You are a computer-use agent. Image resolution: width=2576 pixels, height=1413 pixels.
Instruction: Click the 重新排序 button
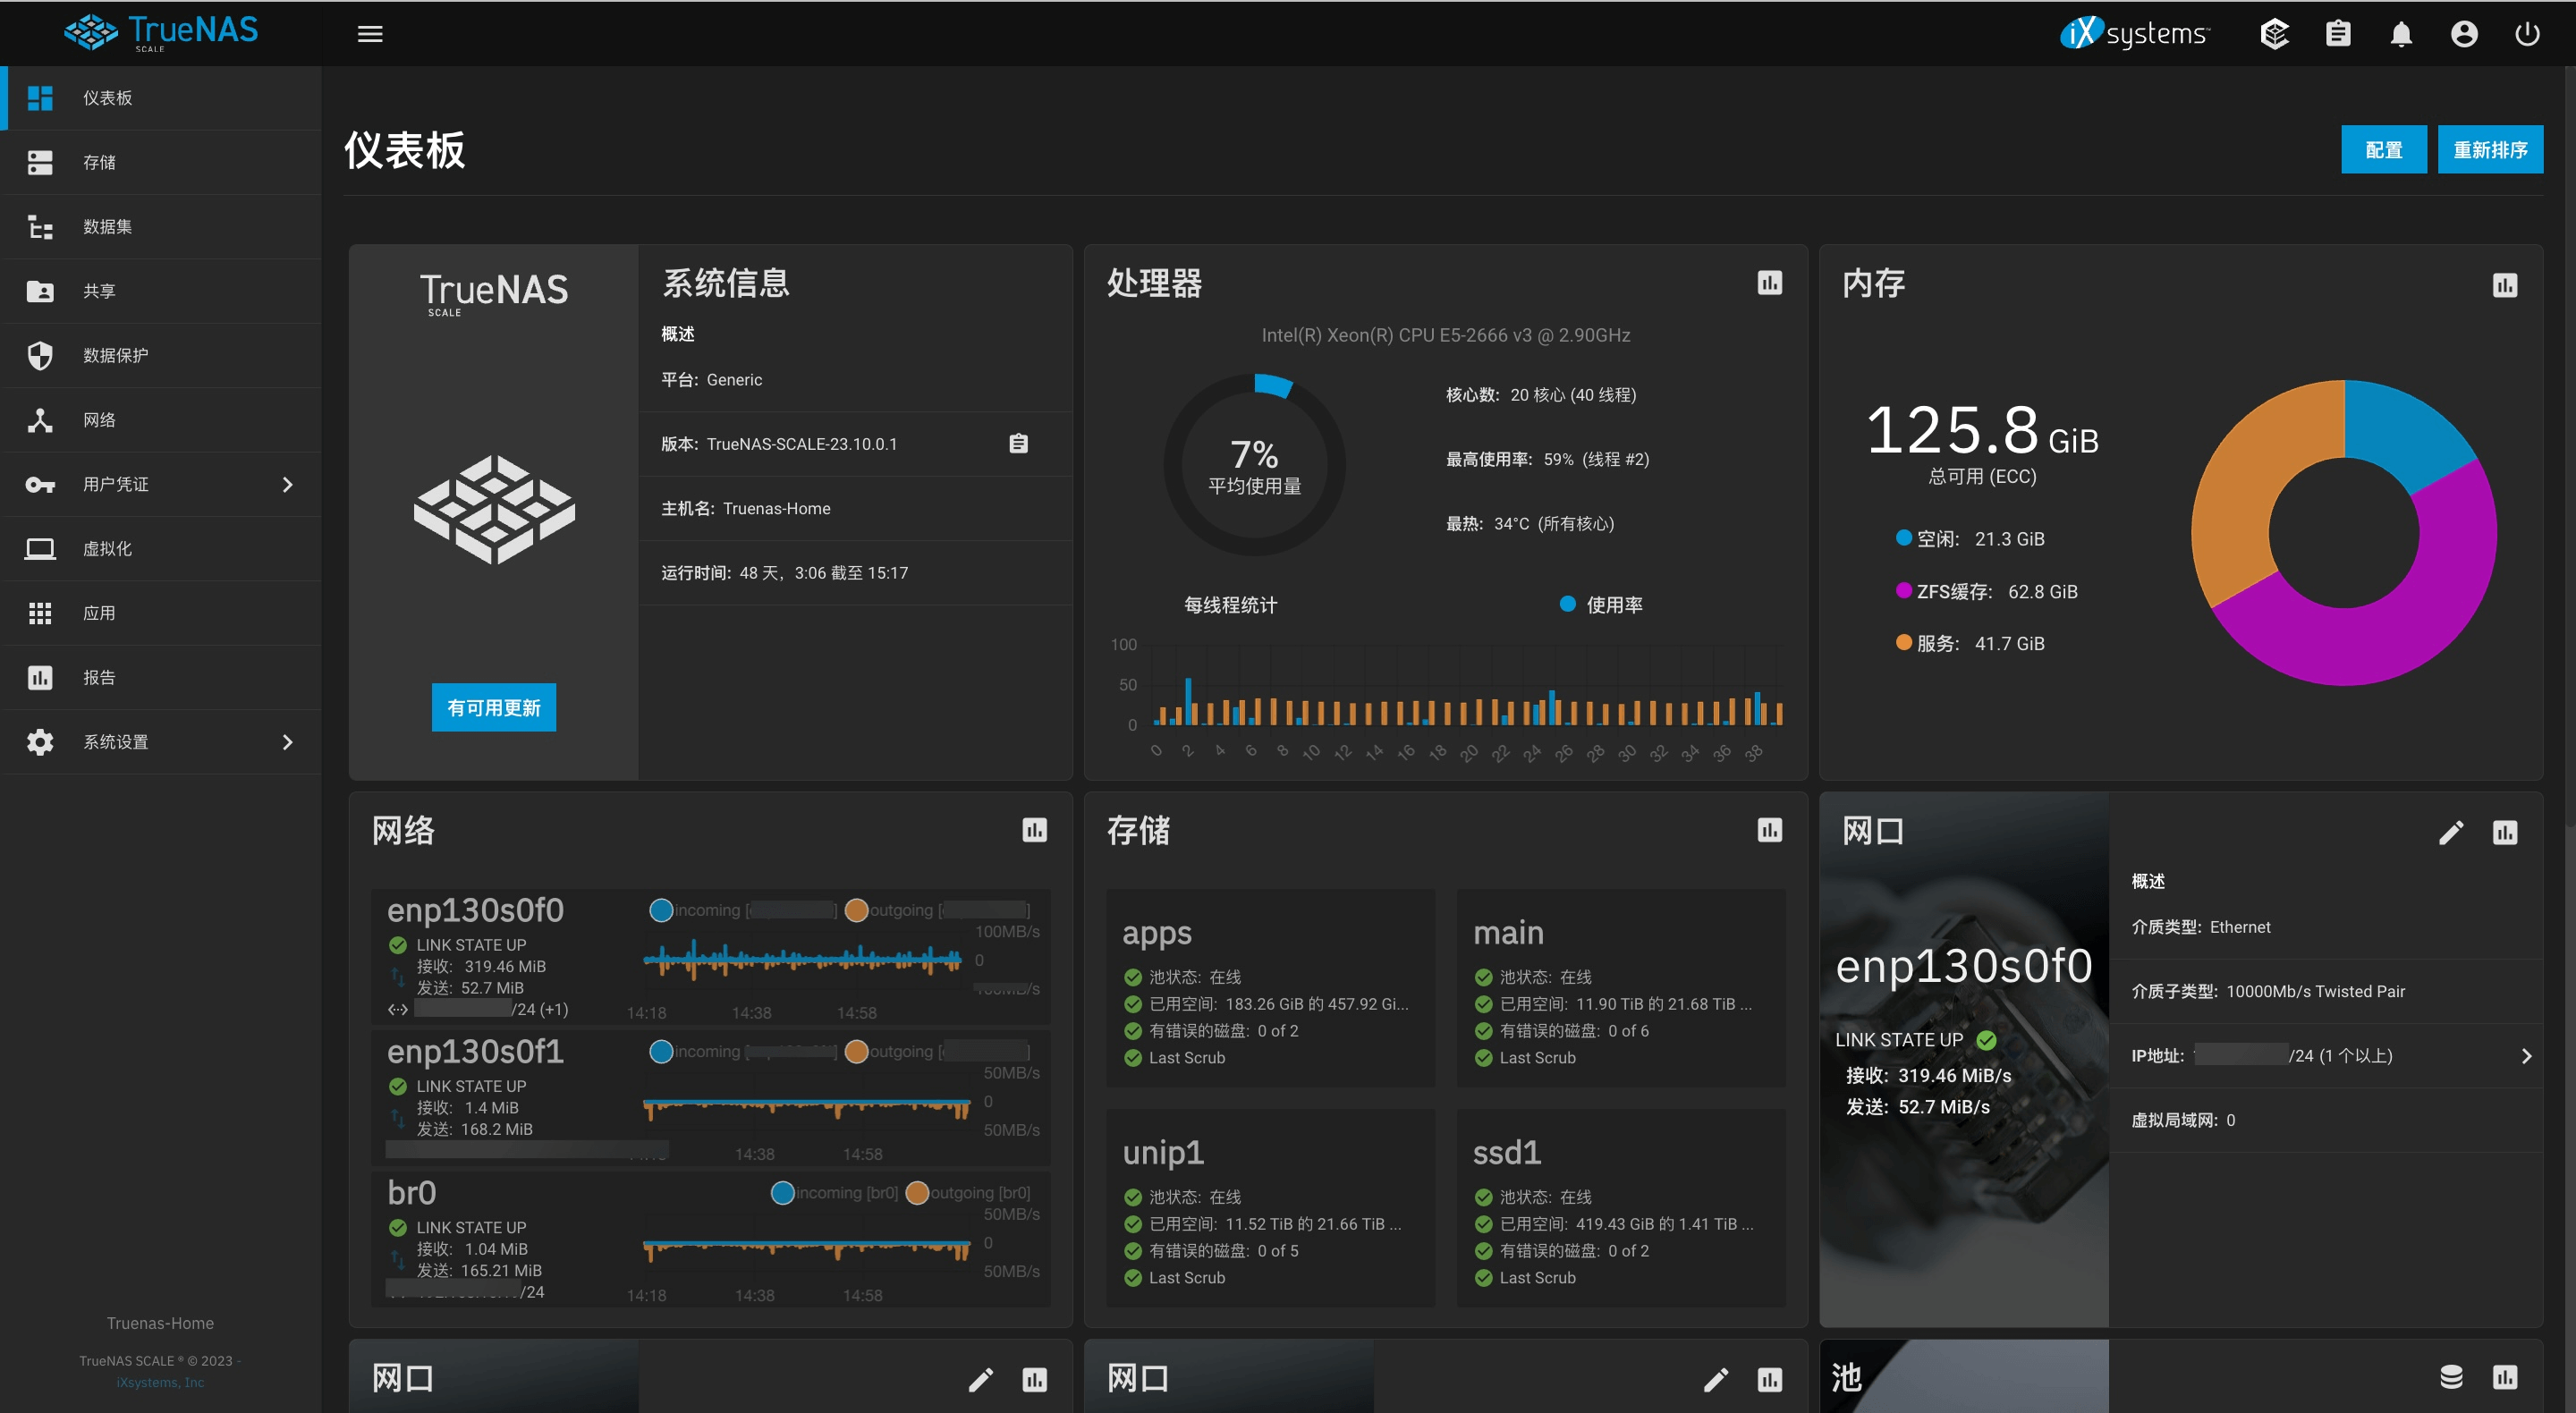[2490, 150]
